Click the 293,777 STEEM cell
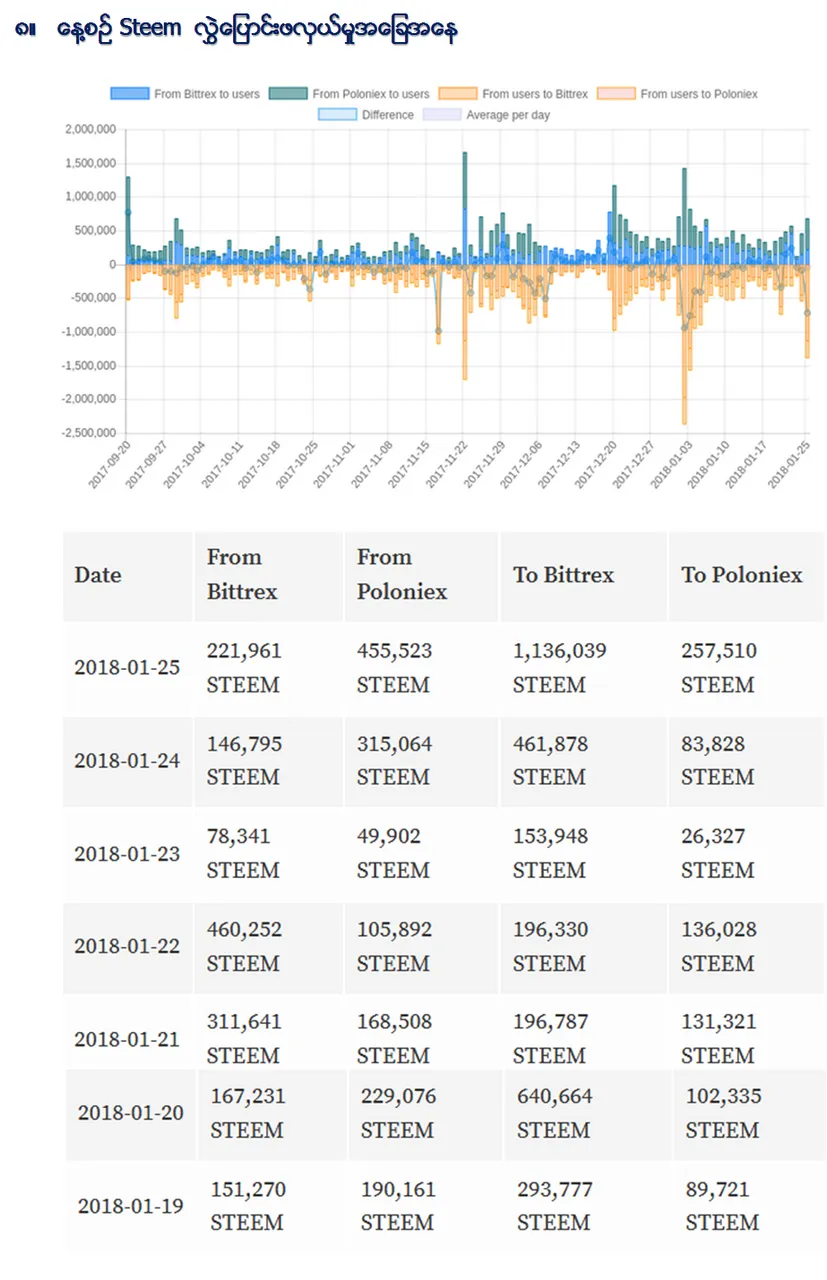The image size is (827, 1280). 587,1207
